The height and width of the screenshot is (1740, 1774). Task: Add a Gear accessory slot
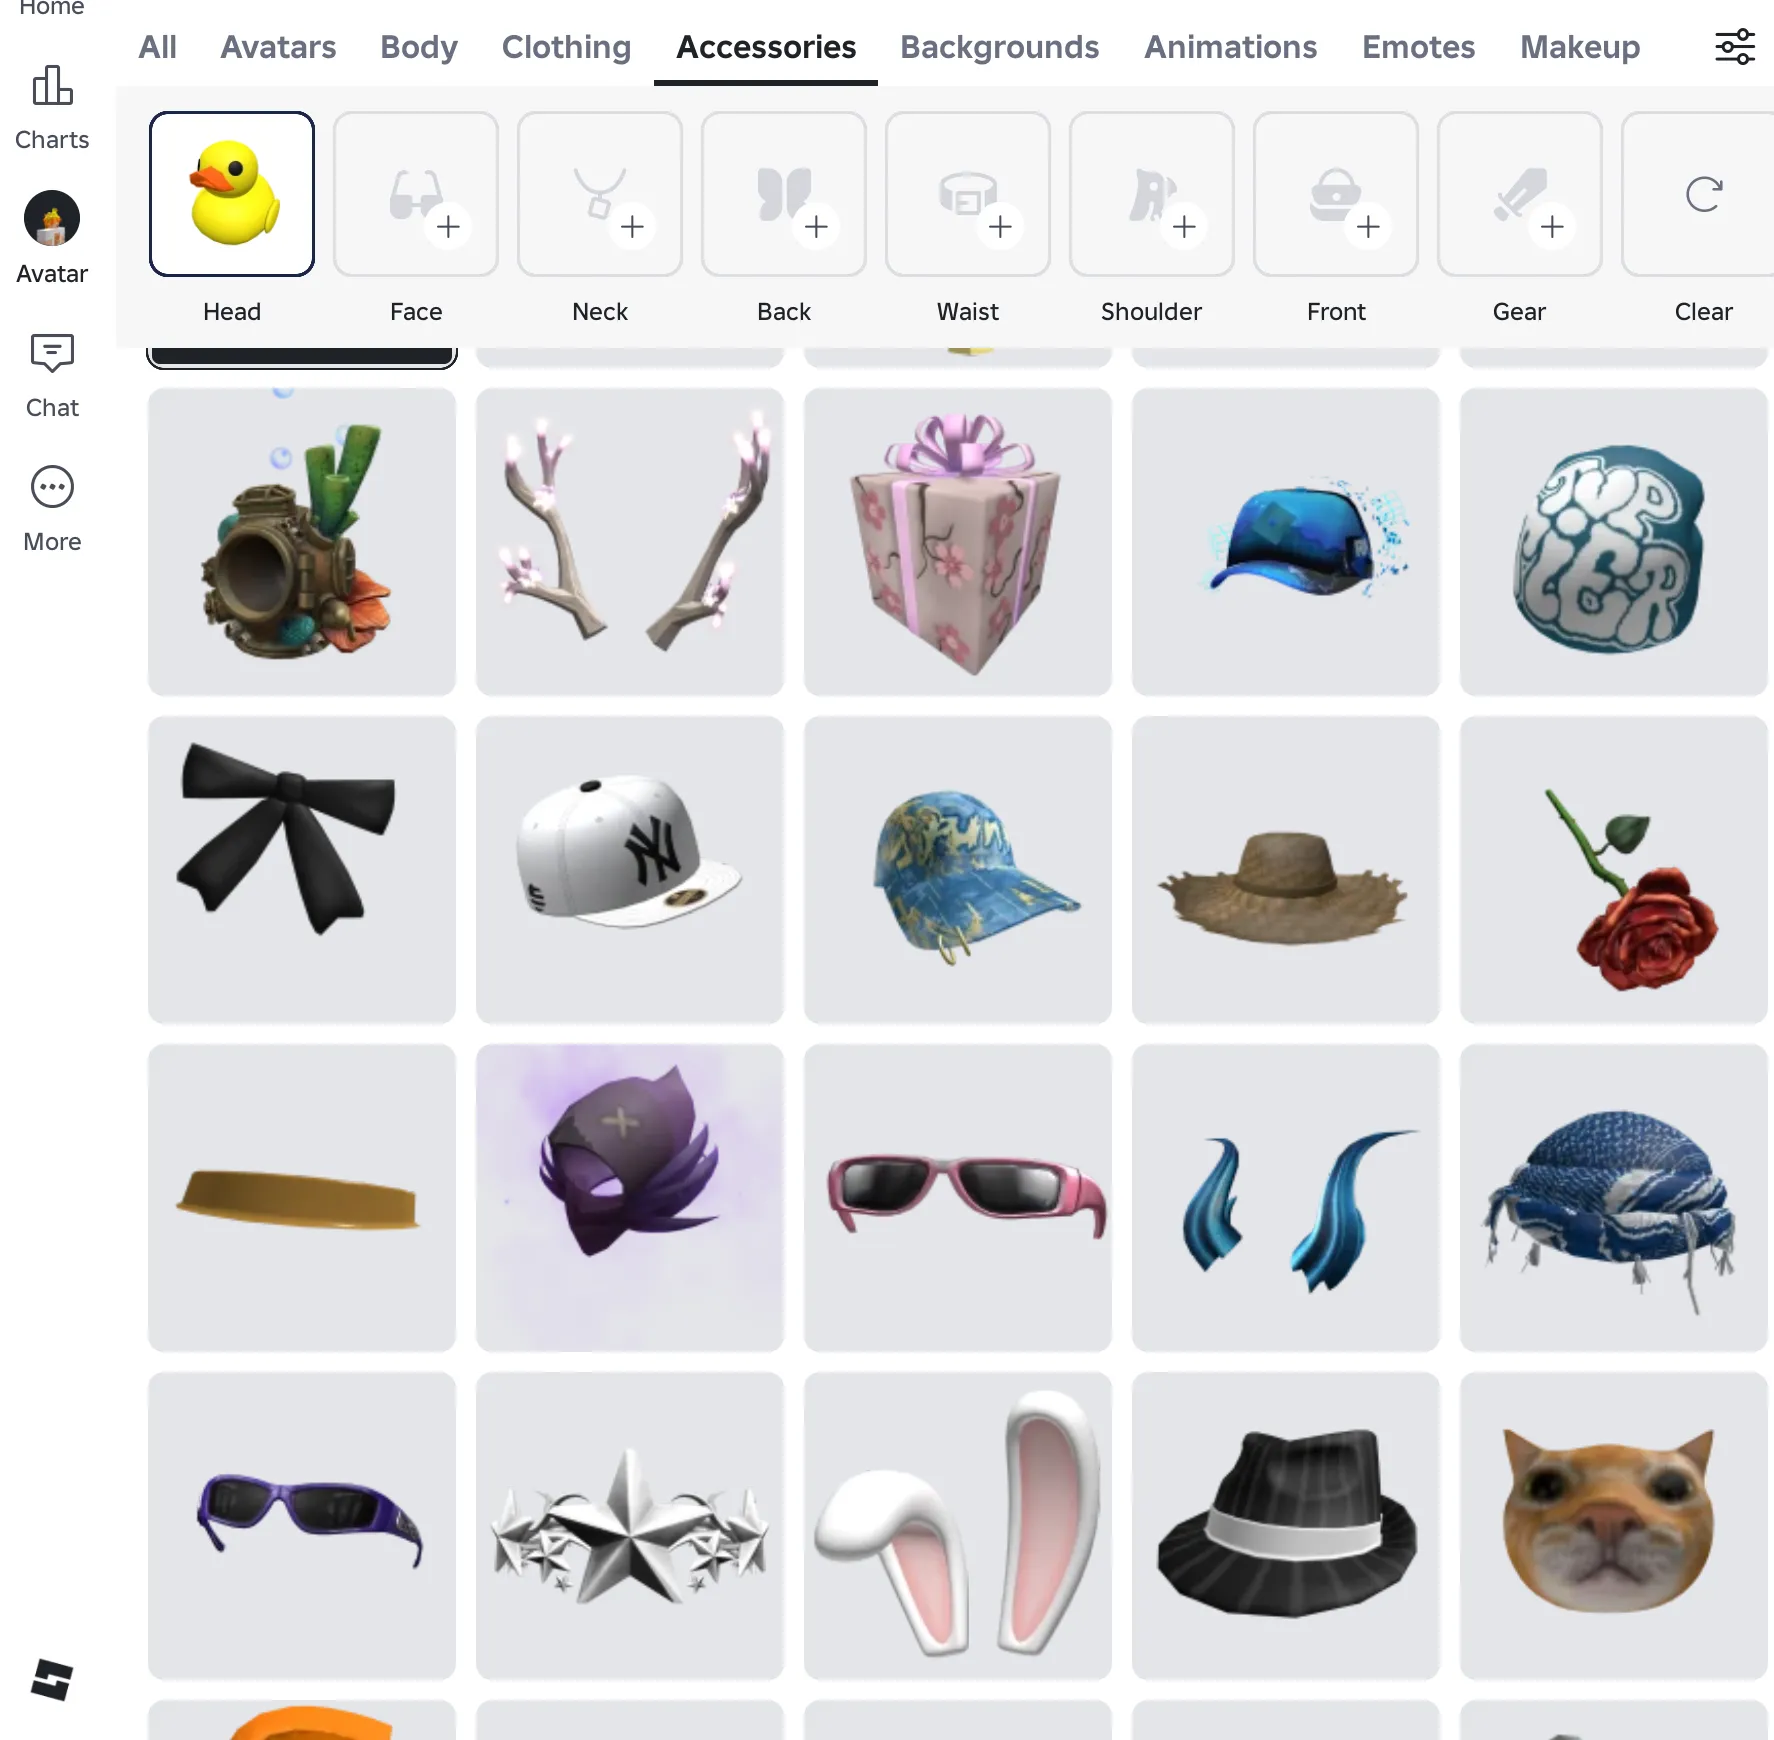(1520, 194)
